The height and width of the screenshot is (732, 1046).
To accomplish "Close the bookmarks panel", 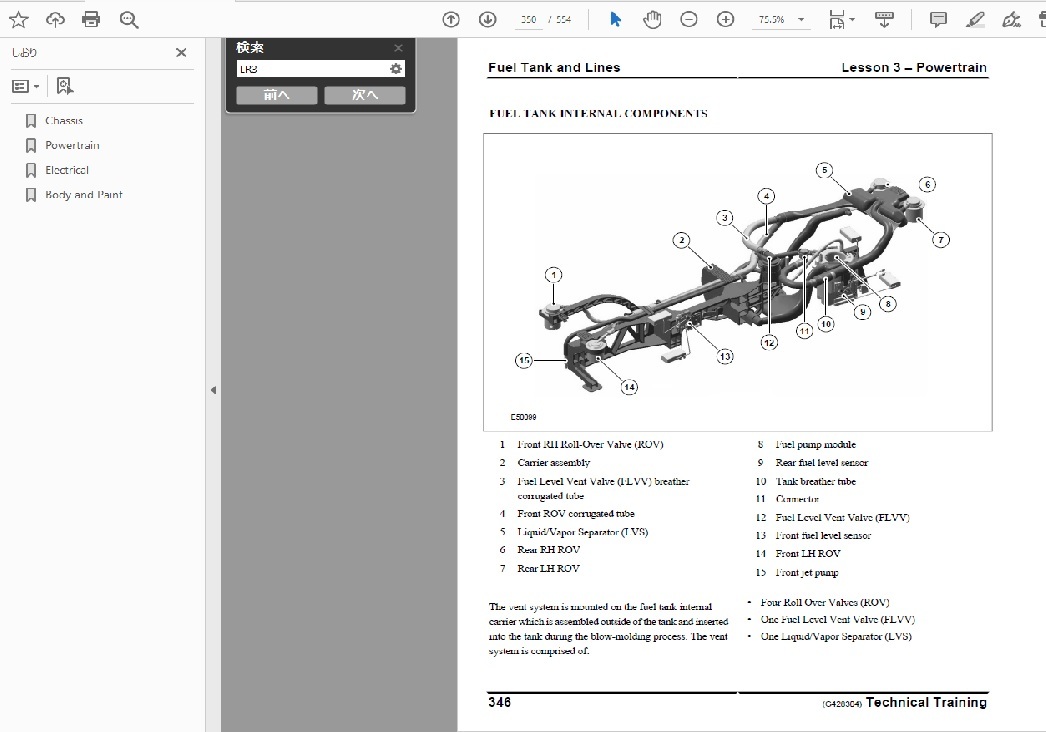I will (x=181, y=52).
